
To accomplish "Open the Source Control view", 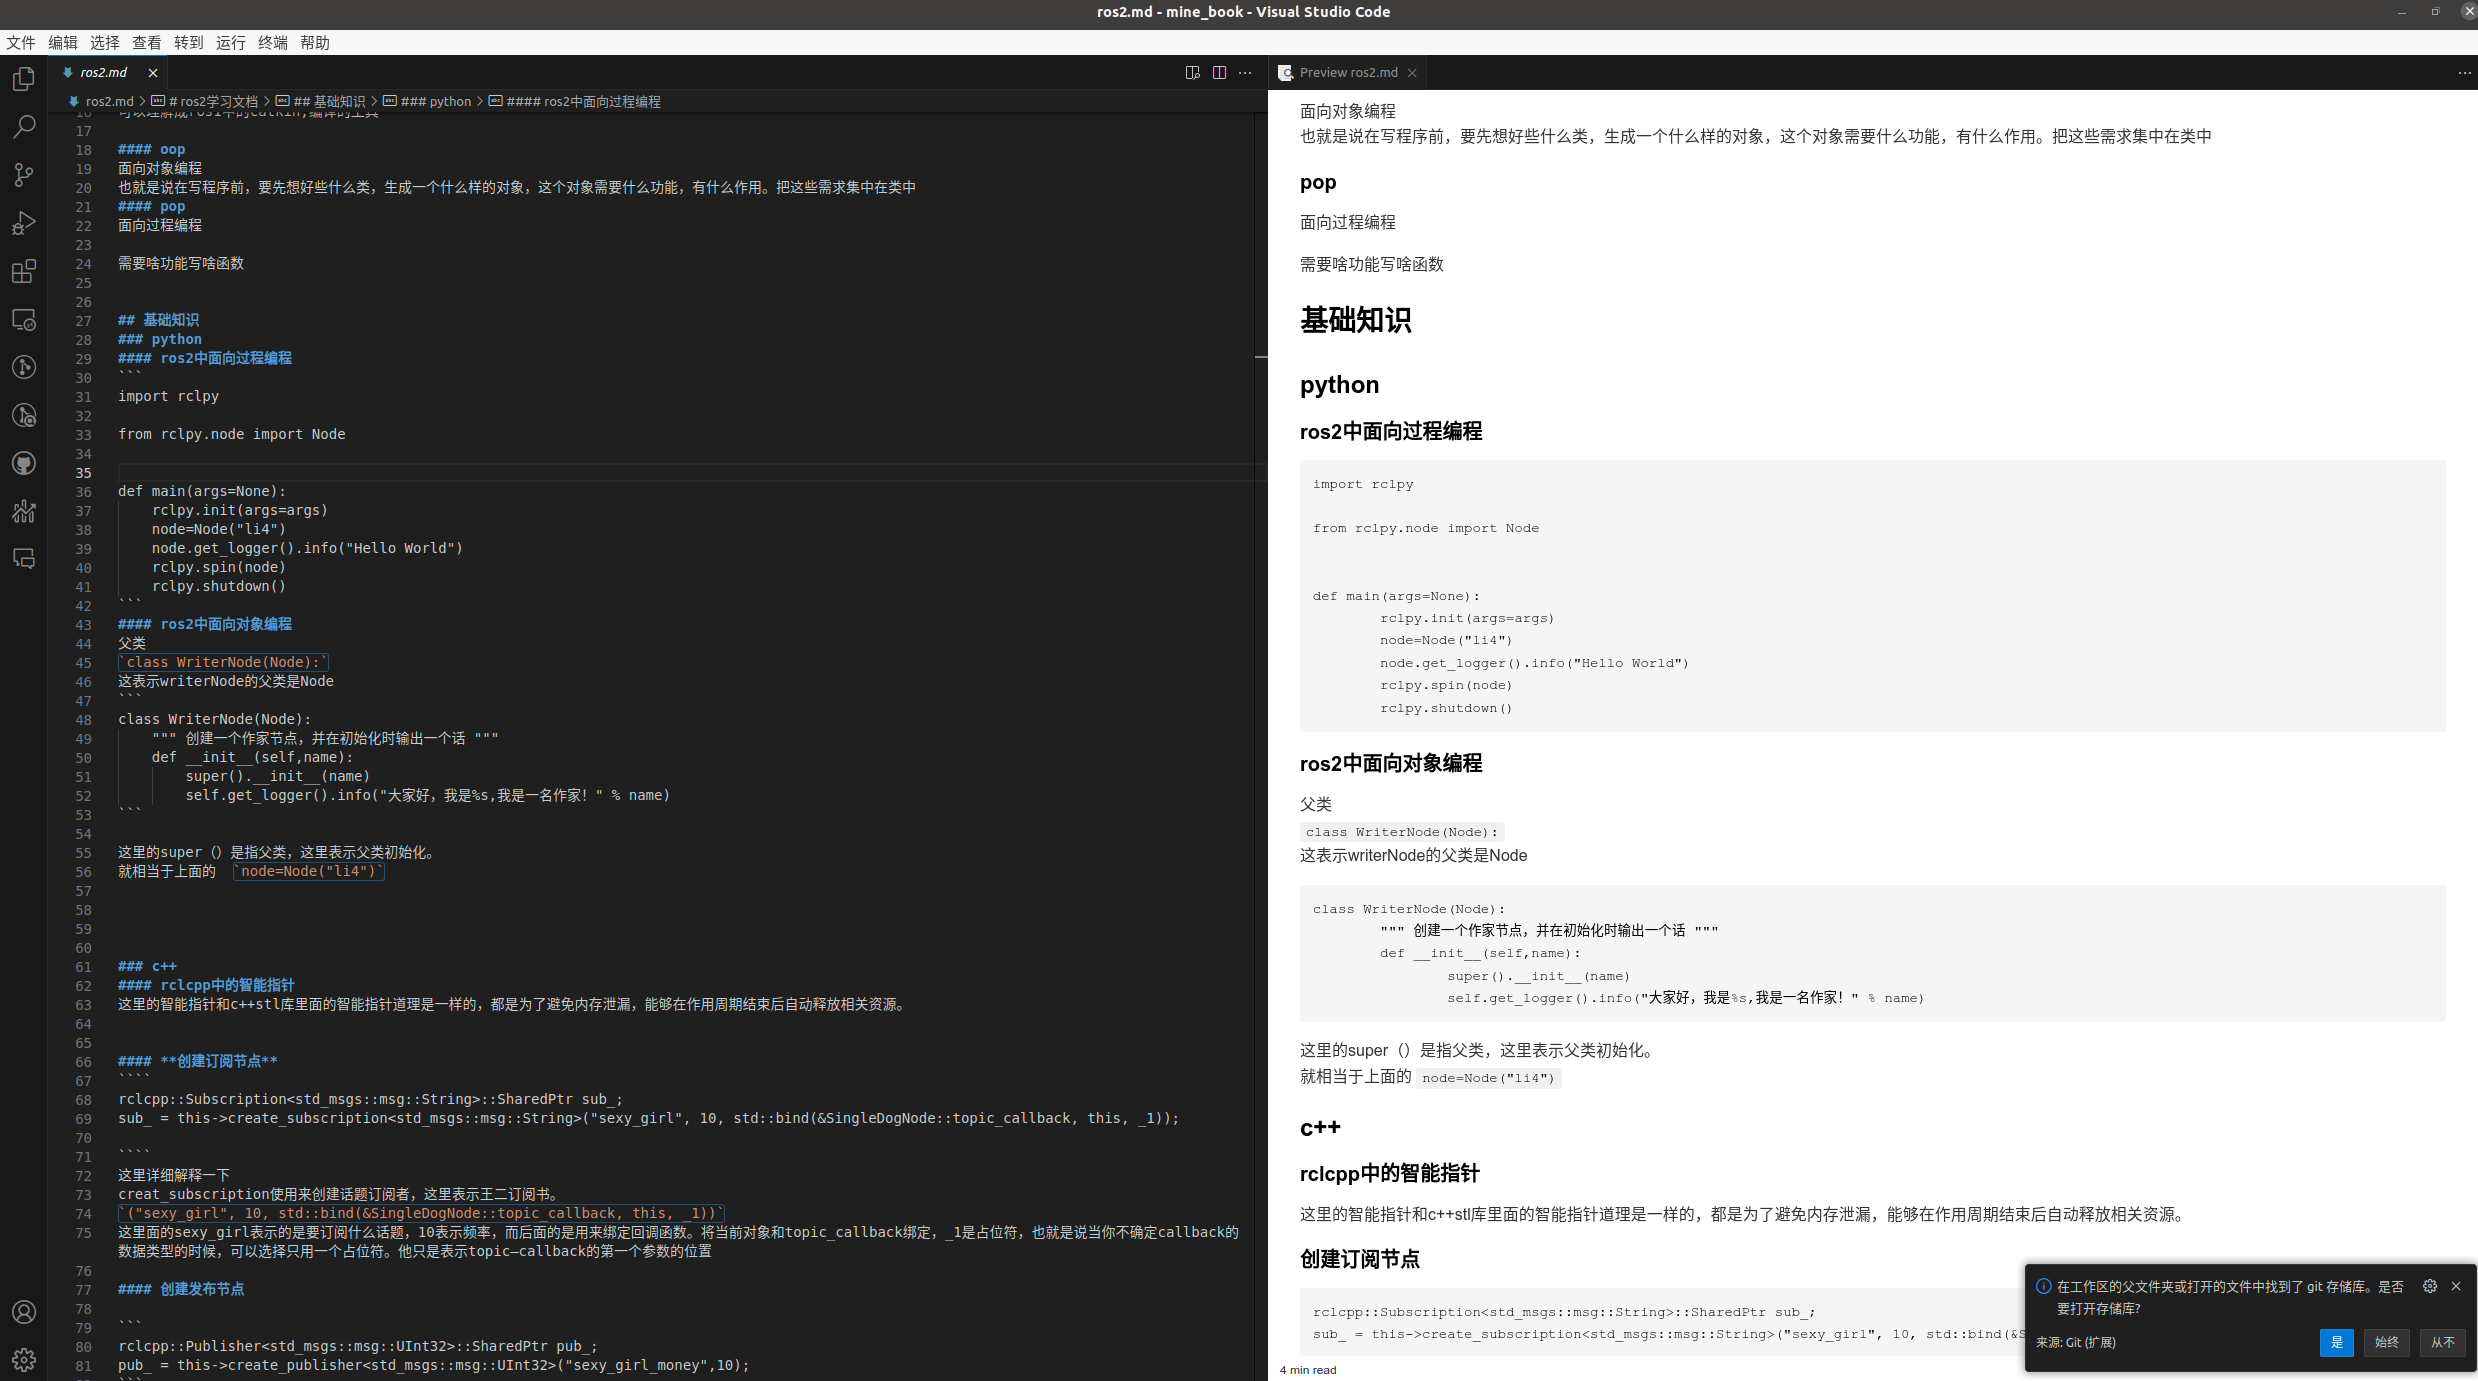I will 24,175.
